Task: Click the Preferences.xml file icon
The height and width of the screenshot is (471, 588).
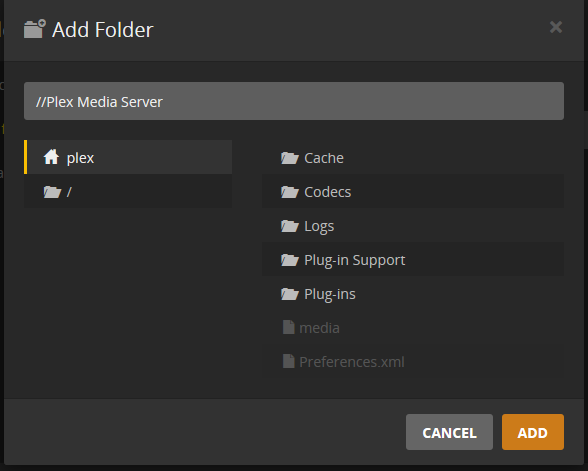Action: [x=288, y=362]
